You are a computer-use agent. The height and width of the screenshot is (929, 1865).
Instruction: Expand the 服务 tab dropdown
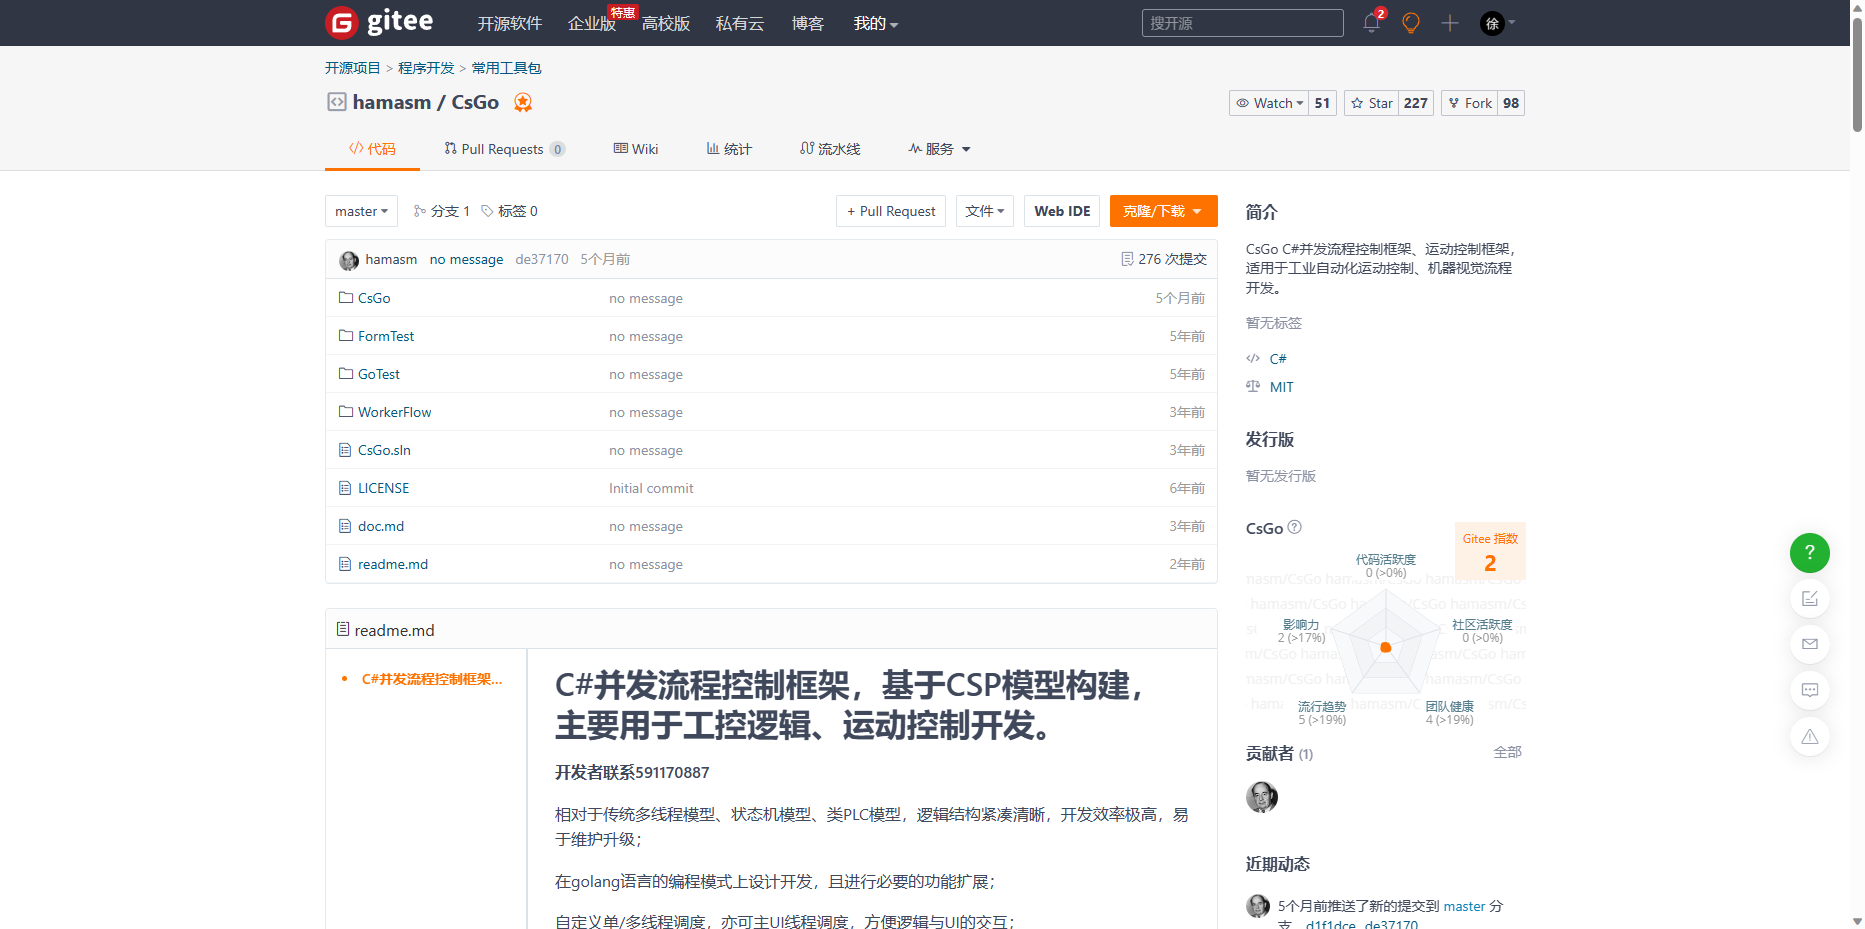[939, 149]
